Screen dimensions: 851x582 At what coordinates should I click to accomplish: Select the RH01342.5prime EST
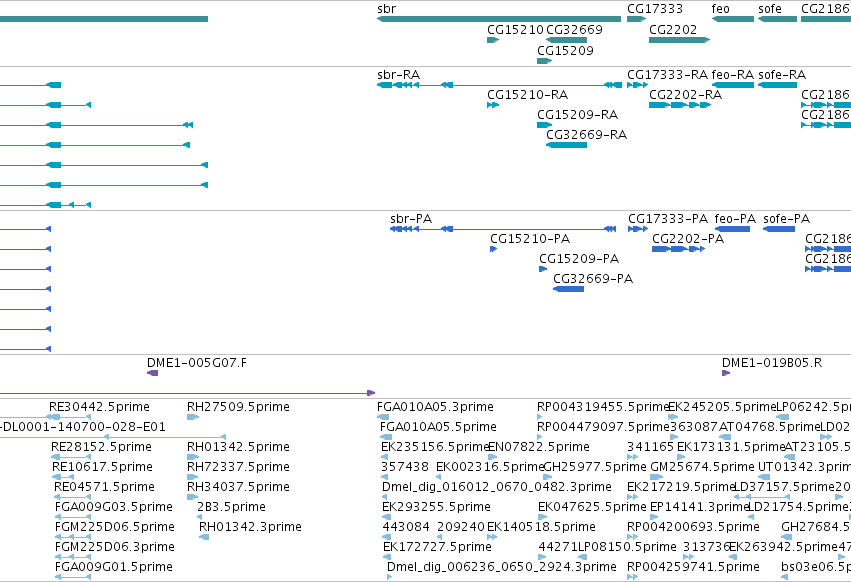[193, 457]
